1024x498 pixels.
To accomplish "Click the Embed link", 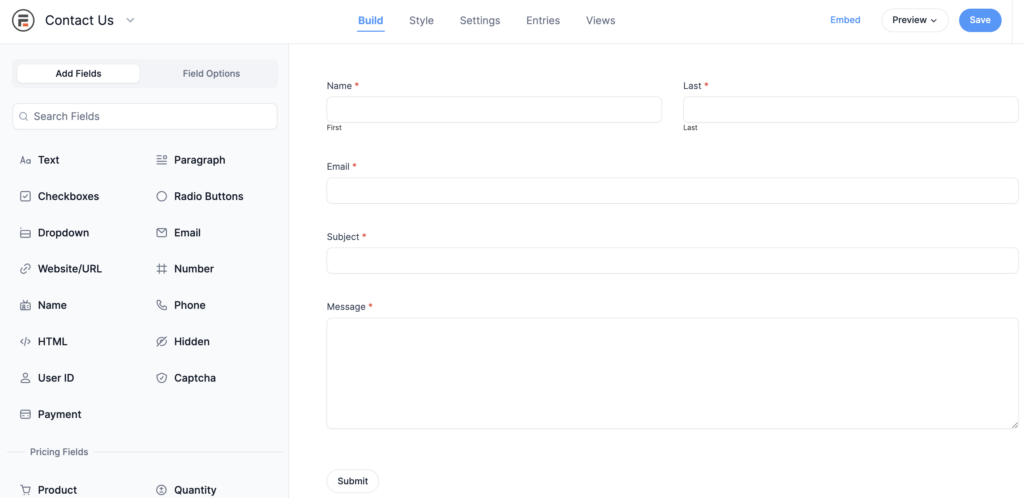I will pos(845,20).
